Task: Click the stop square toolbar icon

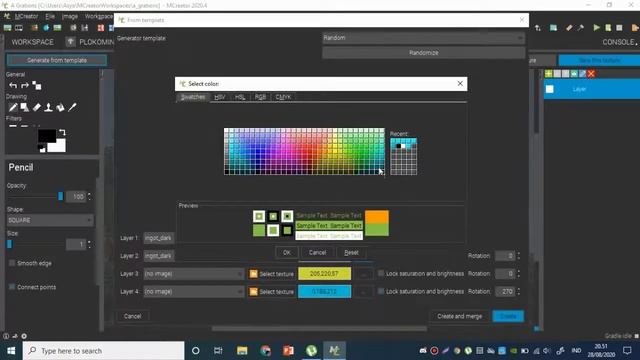Action: [619, 28]
